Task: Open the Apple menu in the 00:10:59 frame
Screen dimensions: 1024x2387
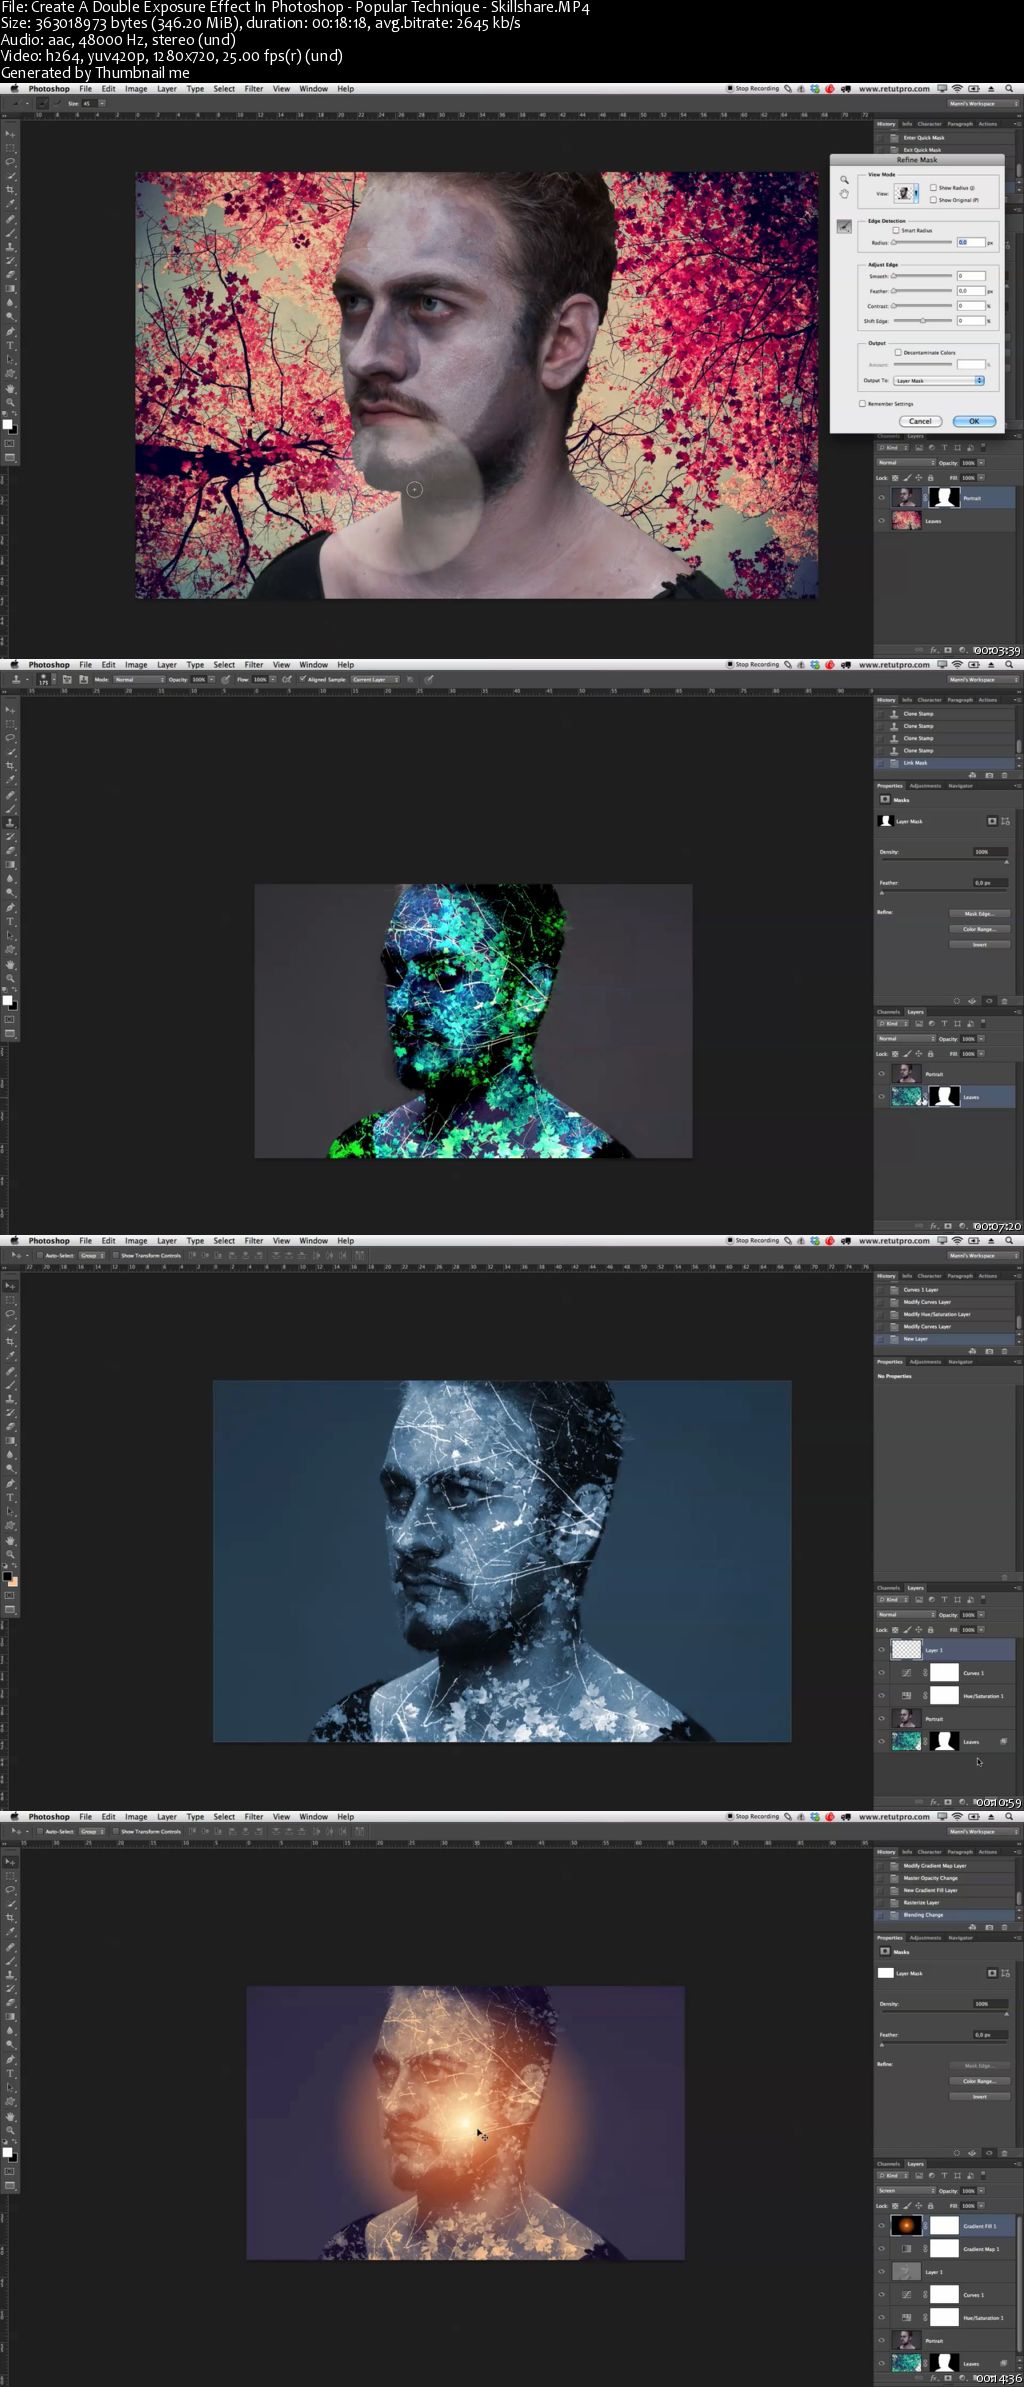Action: coord(14,1240)
